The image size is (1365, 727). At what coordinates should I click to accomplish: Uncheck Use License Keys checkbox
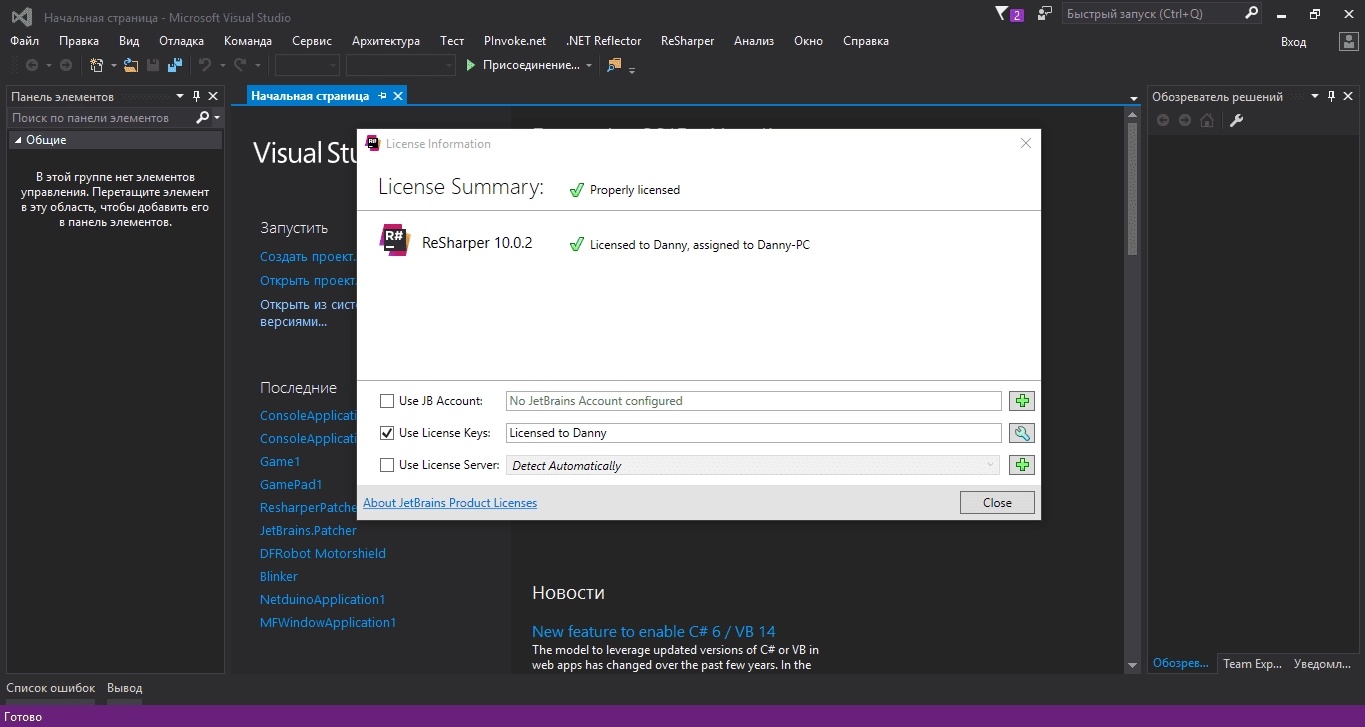coord(387,433)
